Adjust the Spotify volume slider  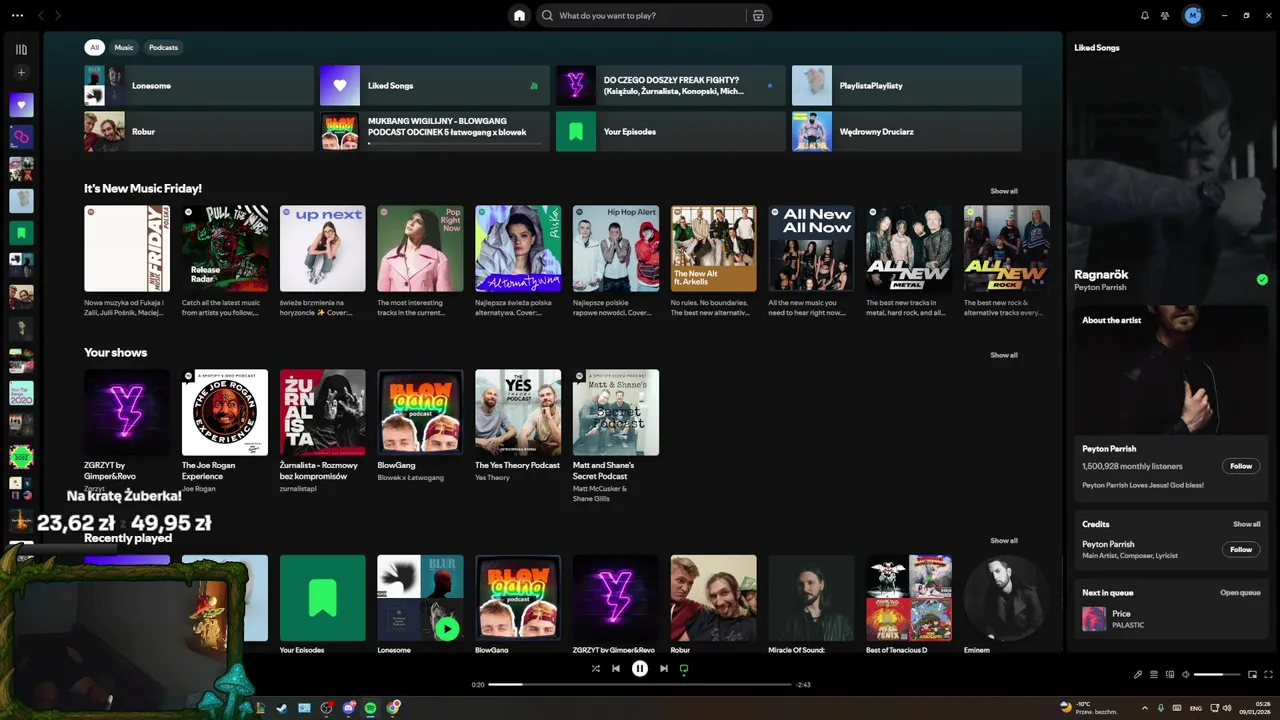[1216, 674]
